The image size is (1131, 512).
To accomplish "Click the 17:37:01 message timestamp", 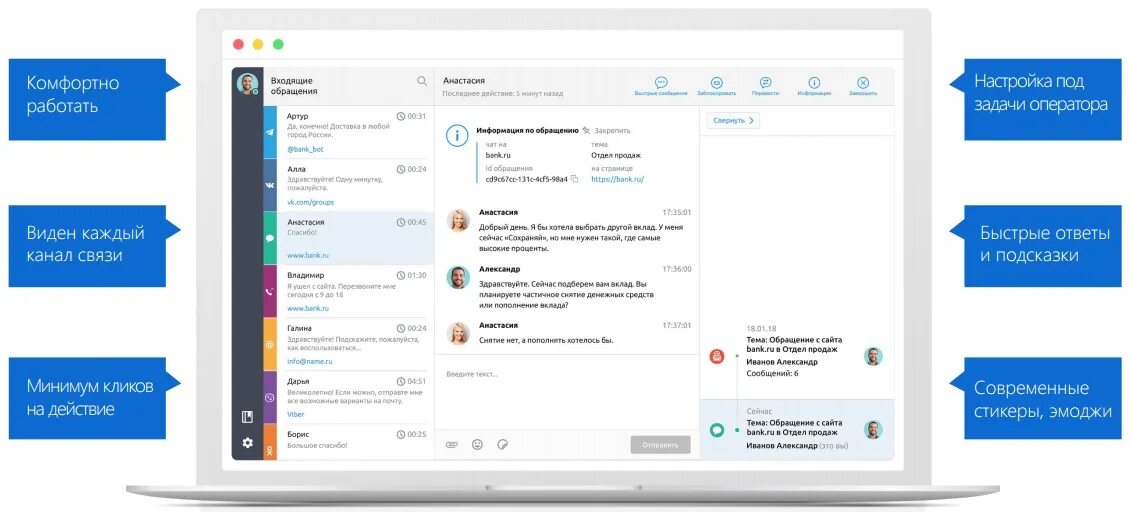I will pos(677,325).
